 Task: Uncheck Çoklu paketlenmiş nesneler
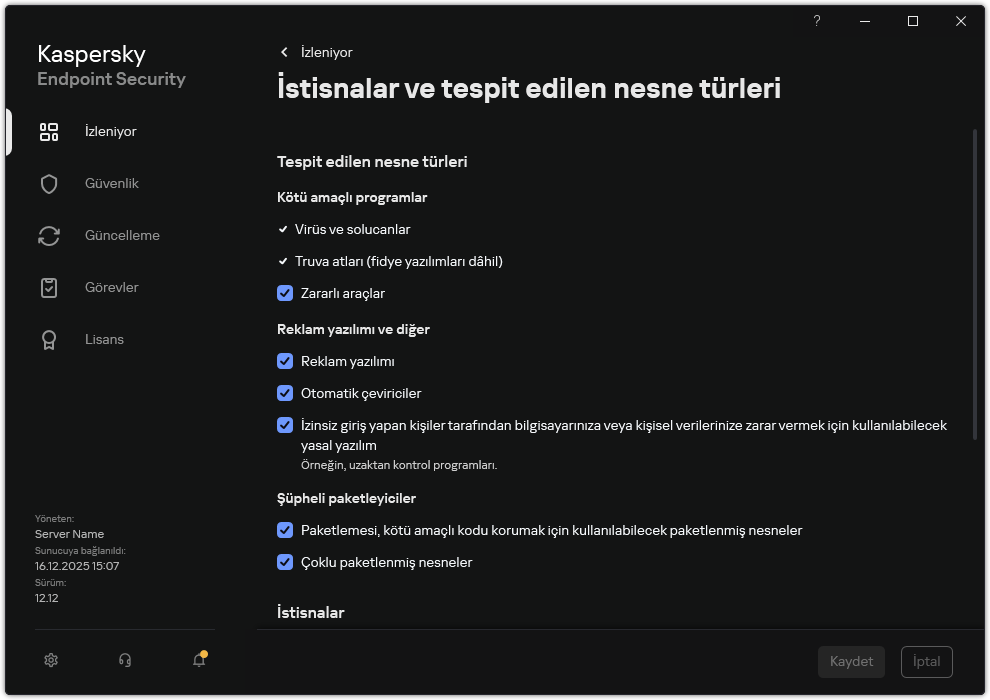click(285, 562)
